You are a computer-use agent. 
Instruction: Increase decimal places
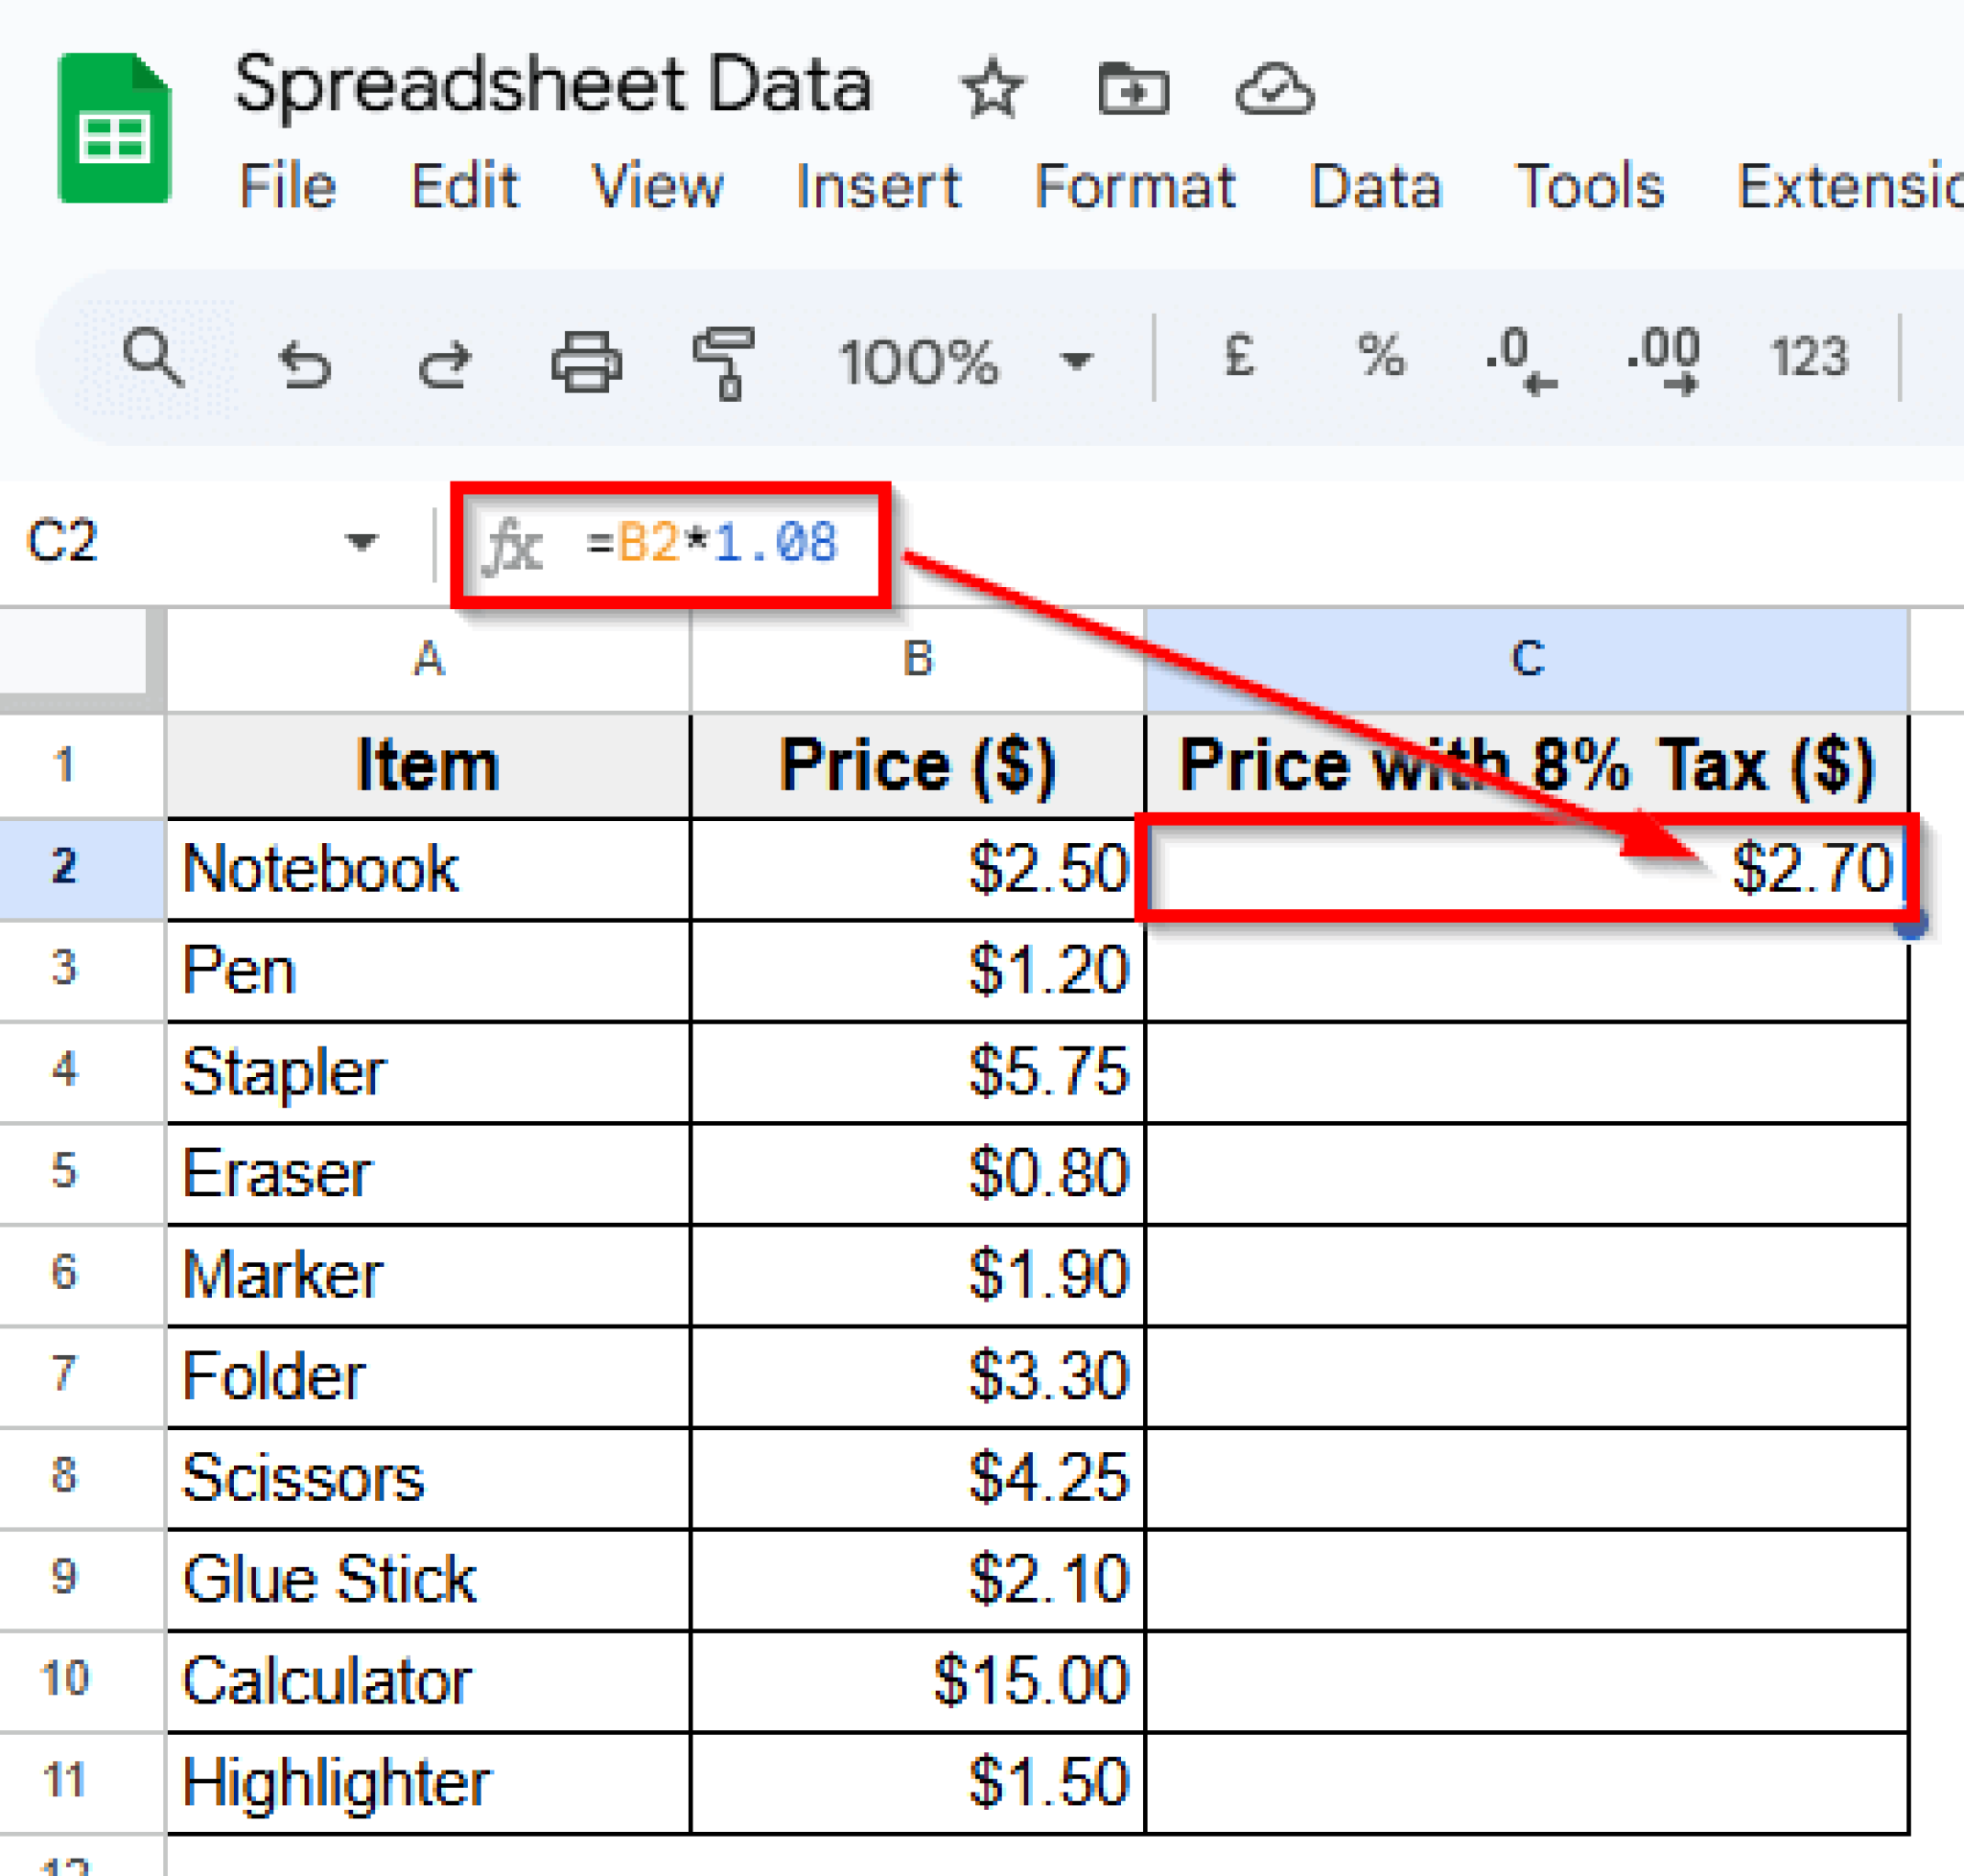(1666, 360)
